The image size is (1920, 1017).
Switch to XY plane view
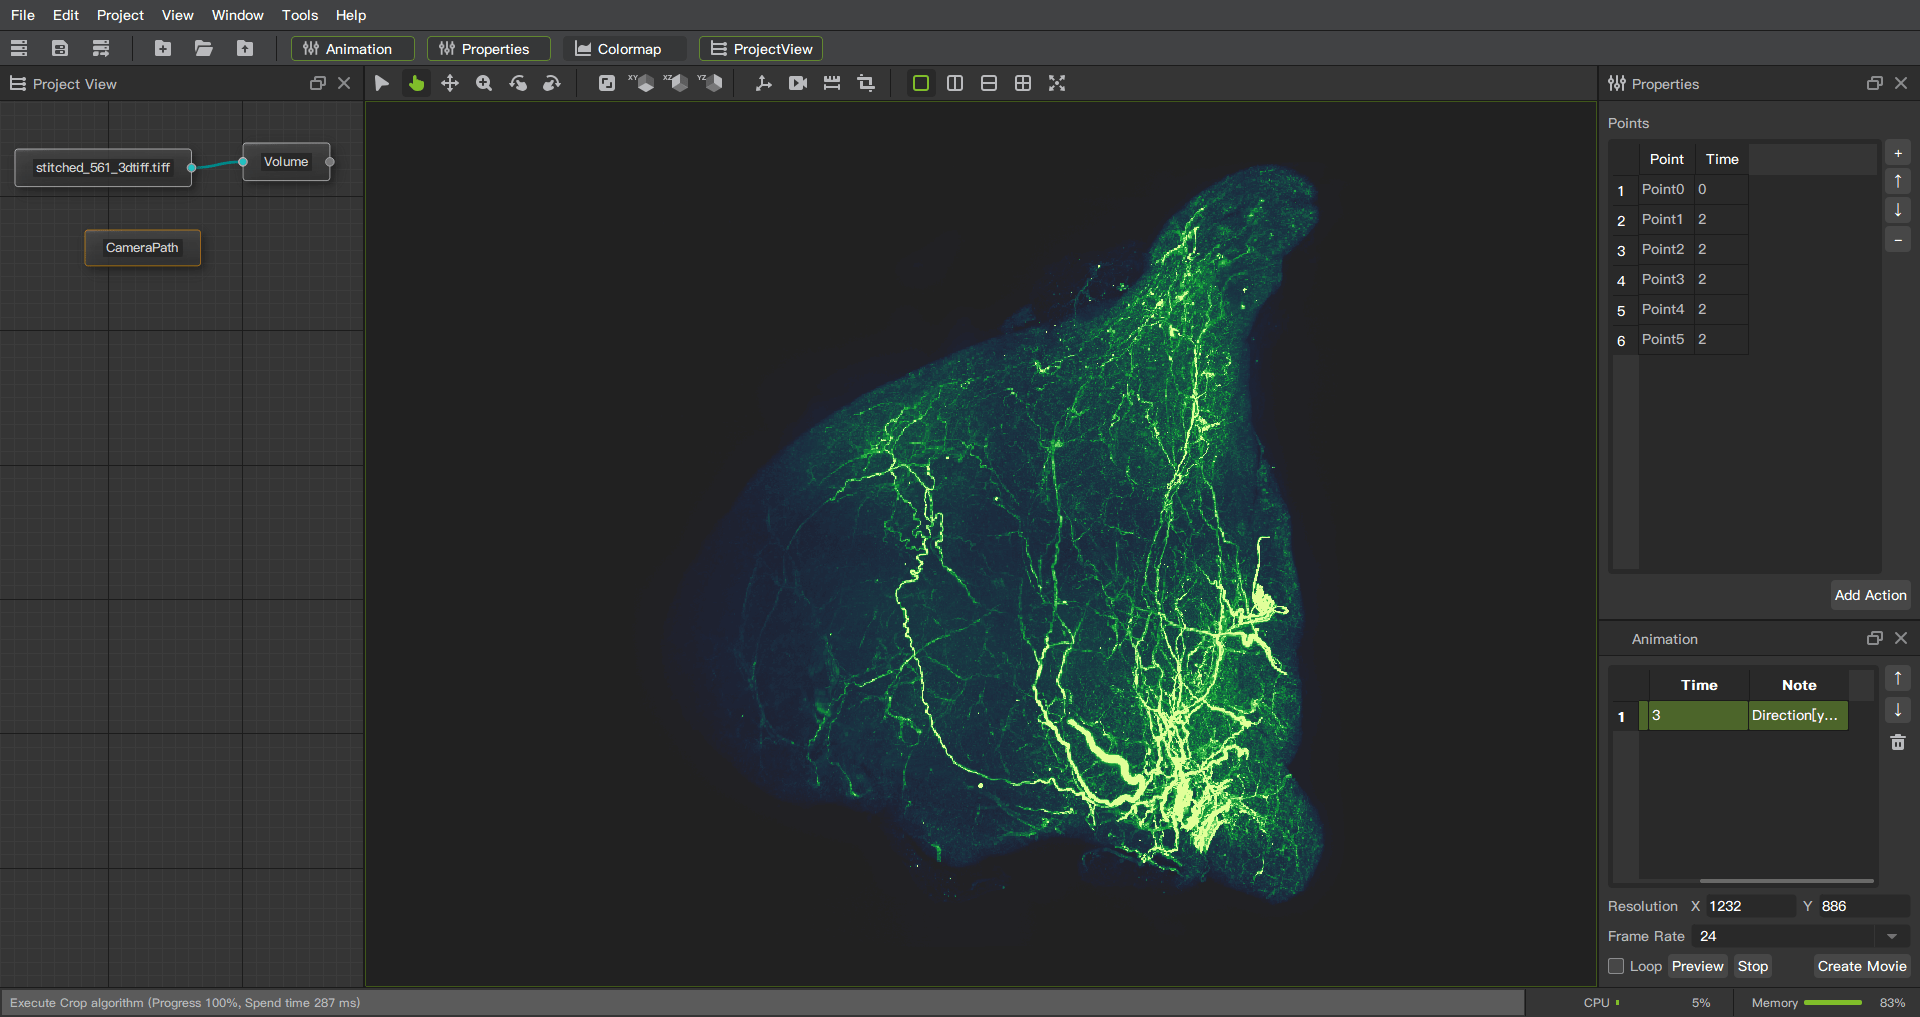(641, 83)
